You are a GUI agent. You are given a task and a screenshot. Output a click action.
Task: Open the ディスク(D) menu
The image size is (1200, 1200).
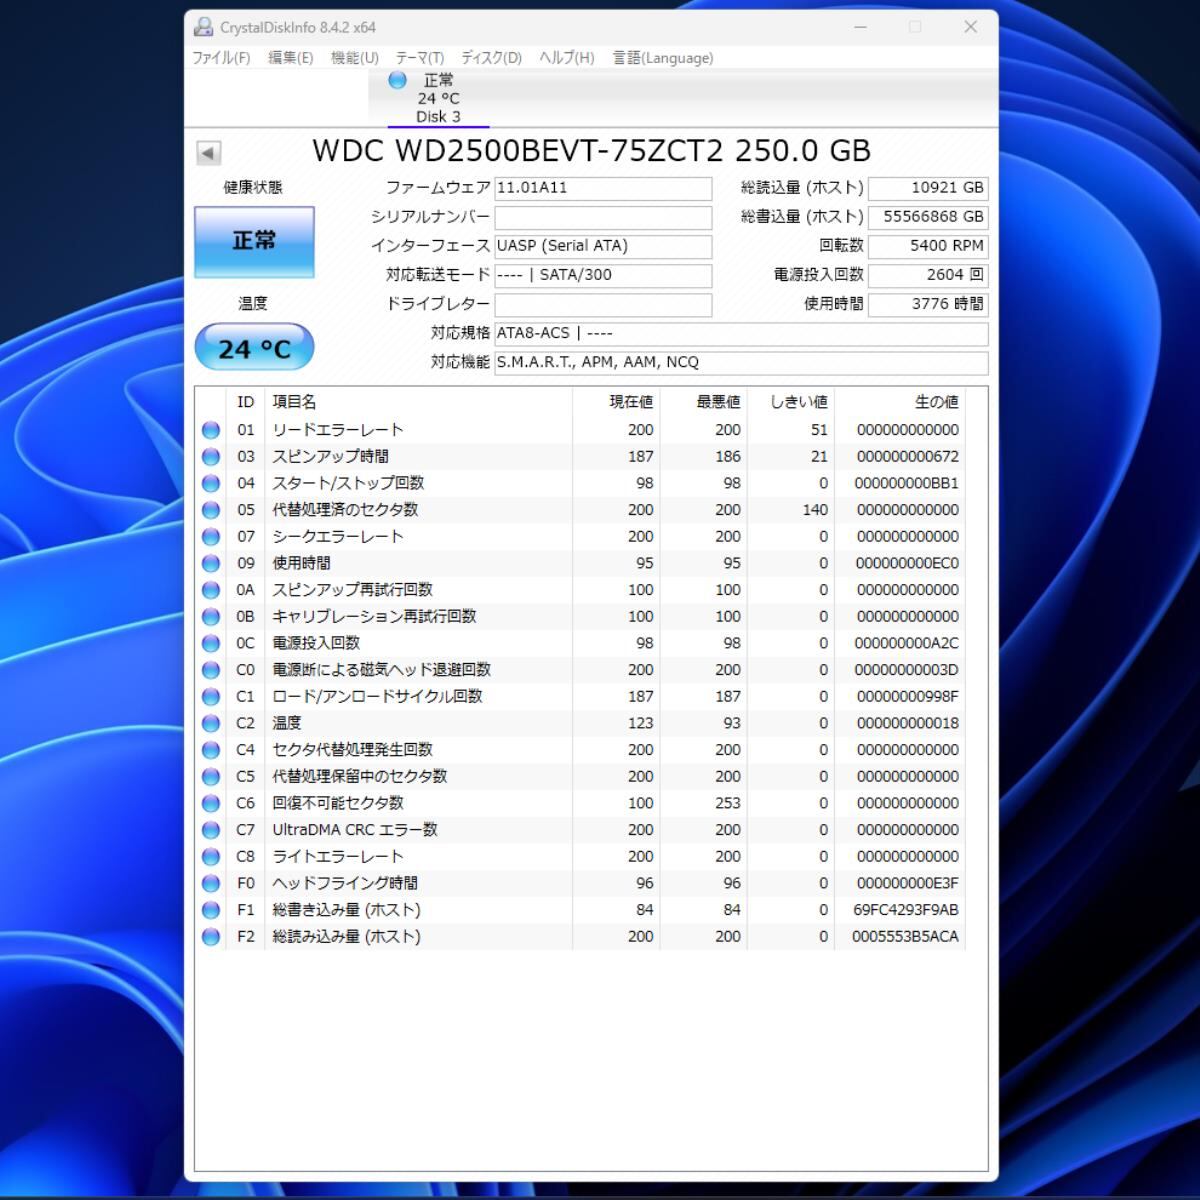(491, 58)
